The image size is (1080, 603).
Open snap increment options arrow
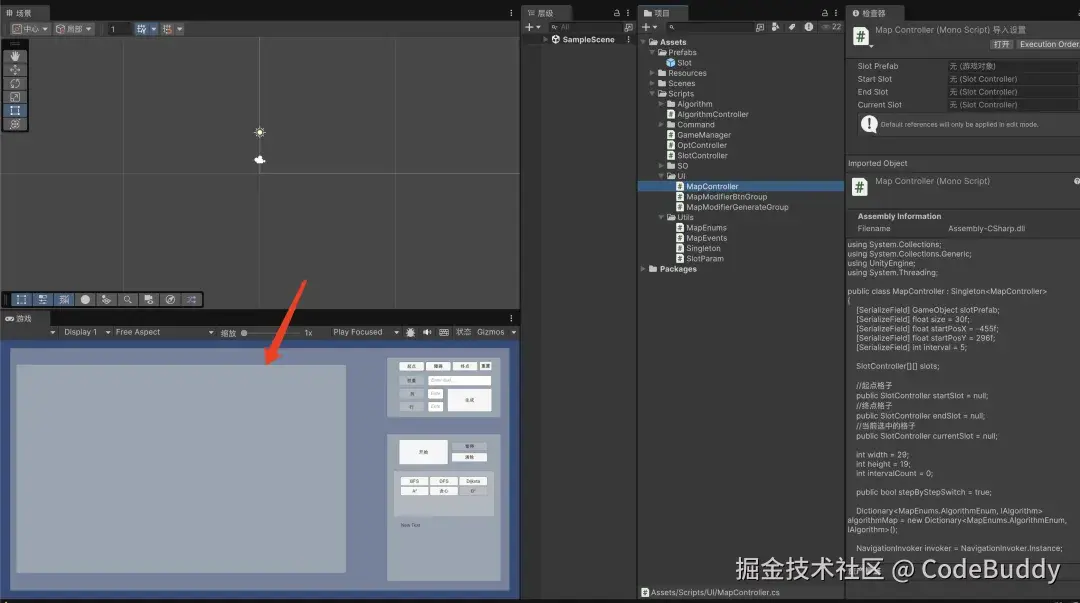[x=180, y=29]
